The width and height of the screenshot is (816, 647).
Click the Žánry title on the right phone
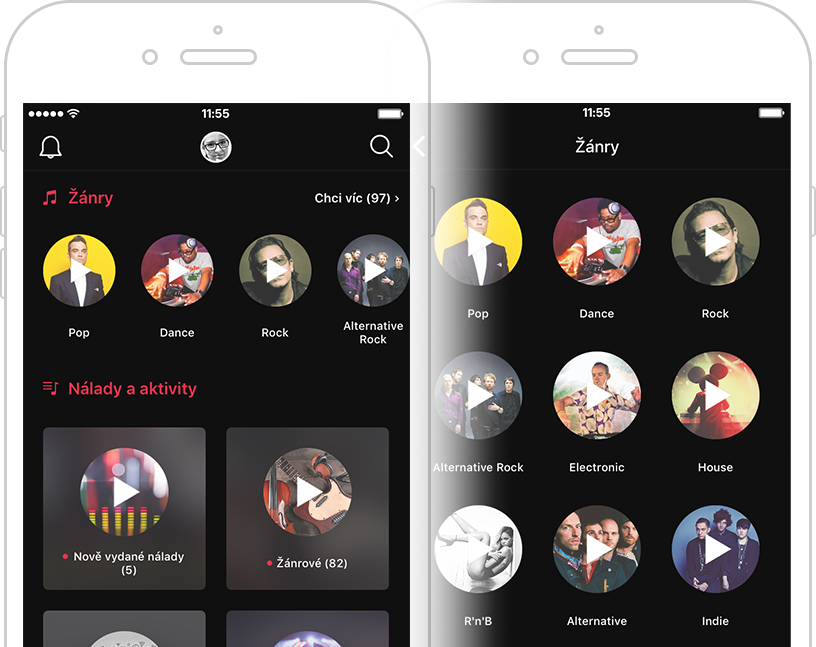click(x=597, y=146)
